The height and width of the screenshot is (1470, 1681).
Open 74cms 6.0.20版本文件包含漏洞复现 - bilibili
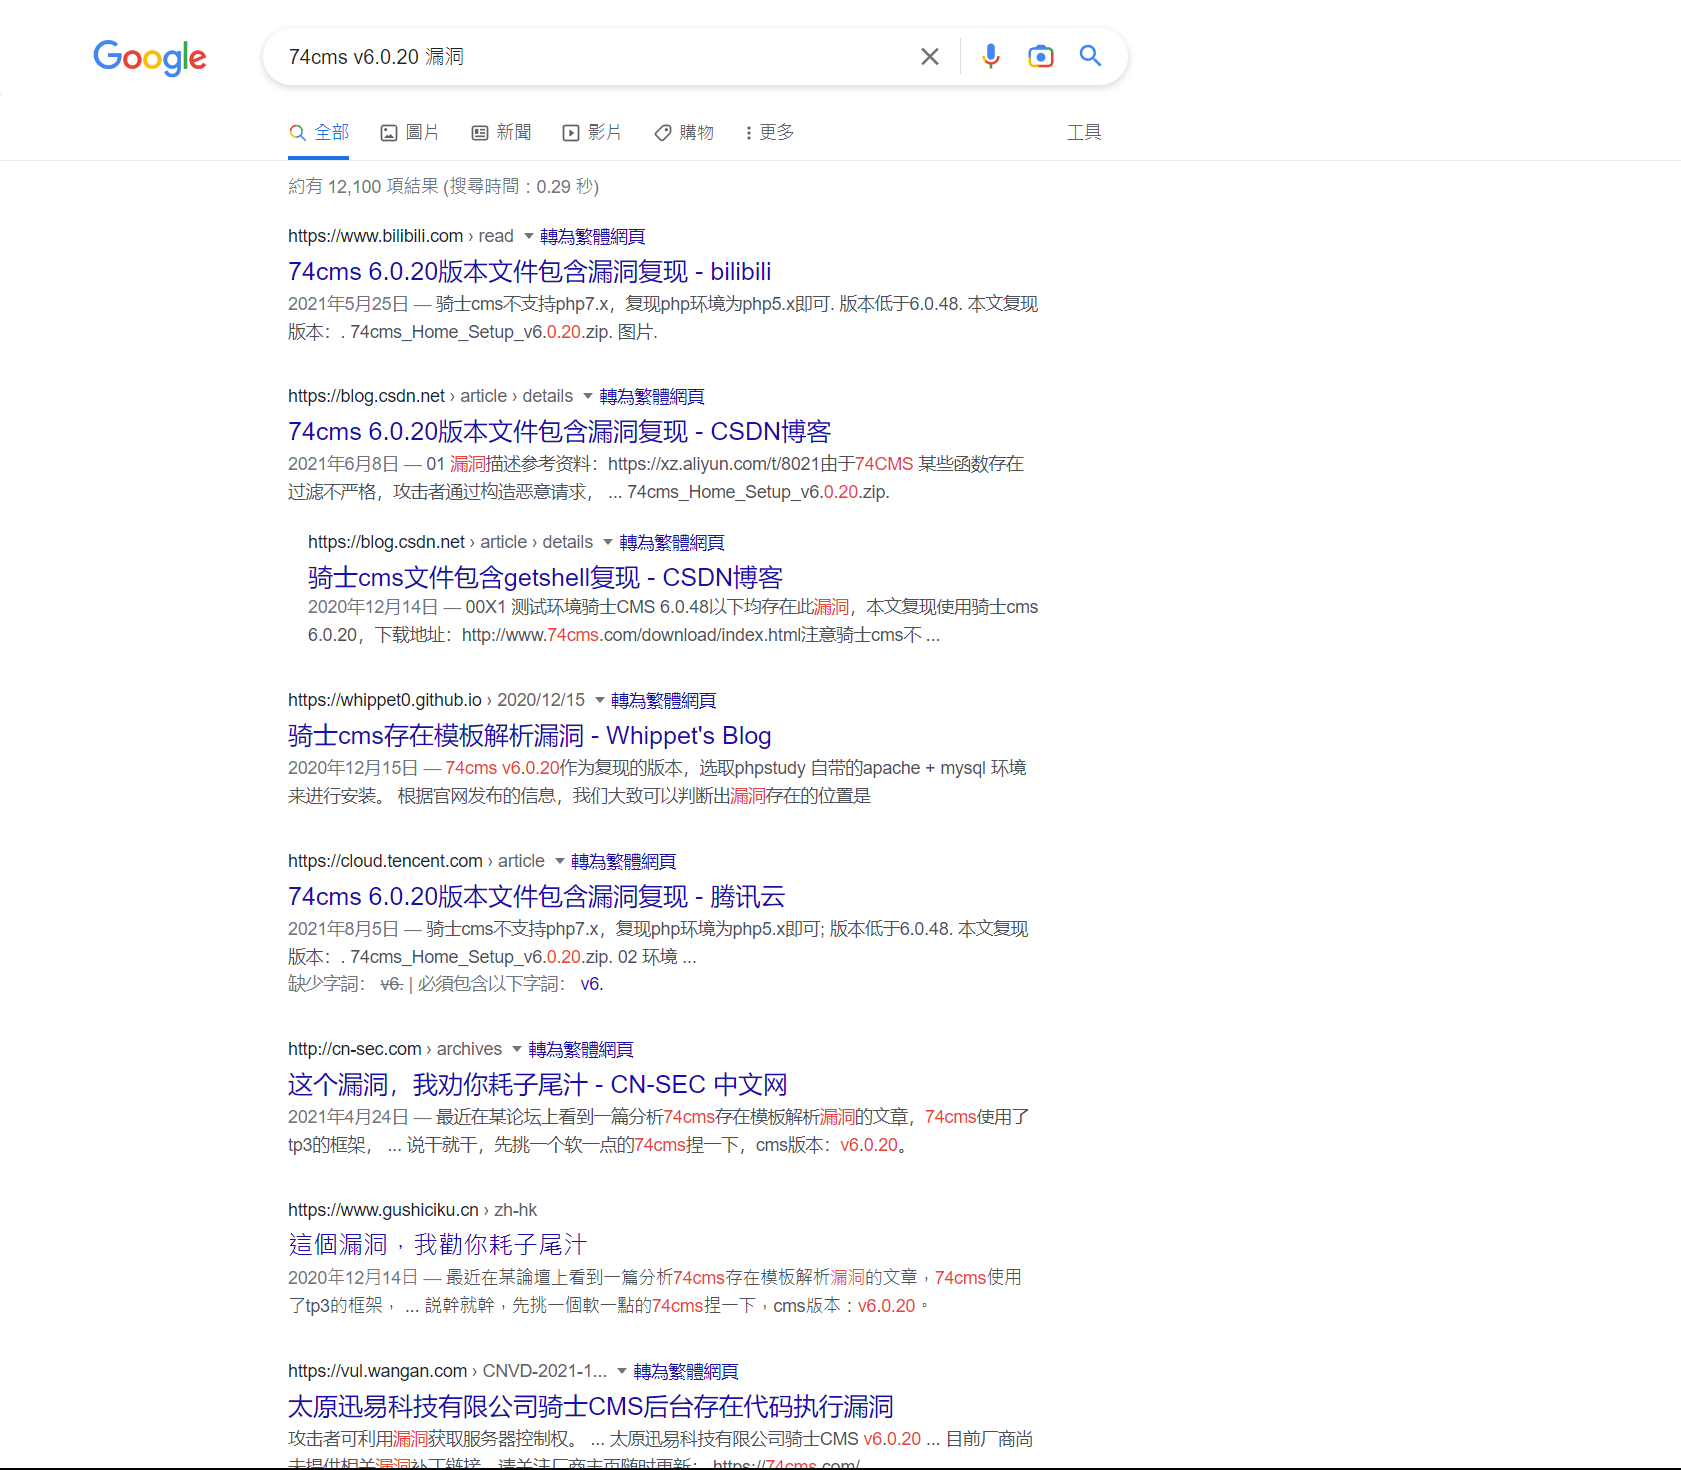point(529,271)
